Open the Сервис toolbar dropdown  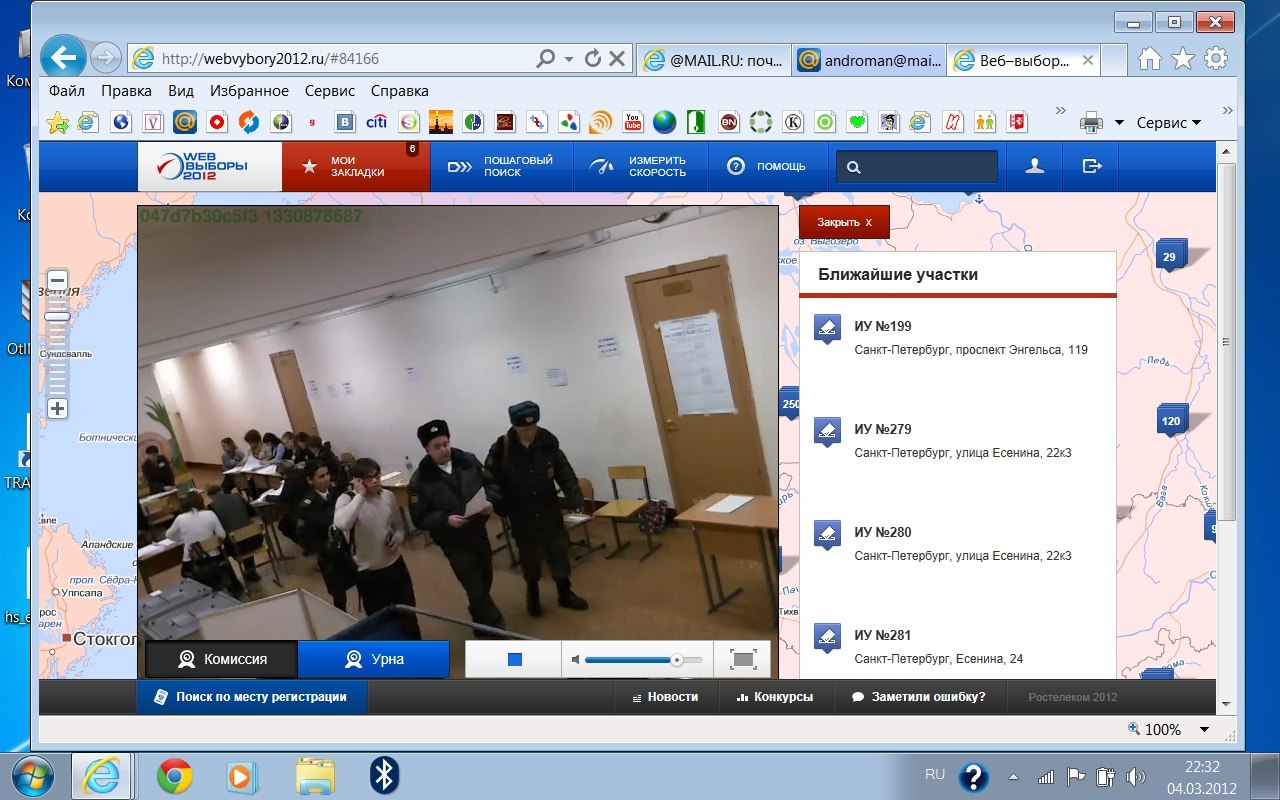[1168, 123]
